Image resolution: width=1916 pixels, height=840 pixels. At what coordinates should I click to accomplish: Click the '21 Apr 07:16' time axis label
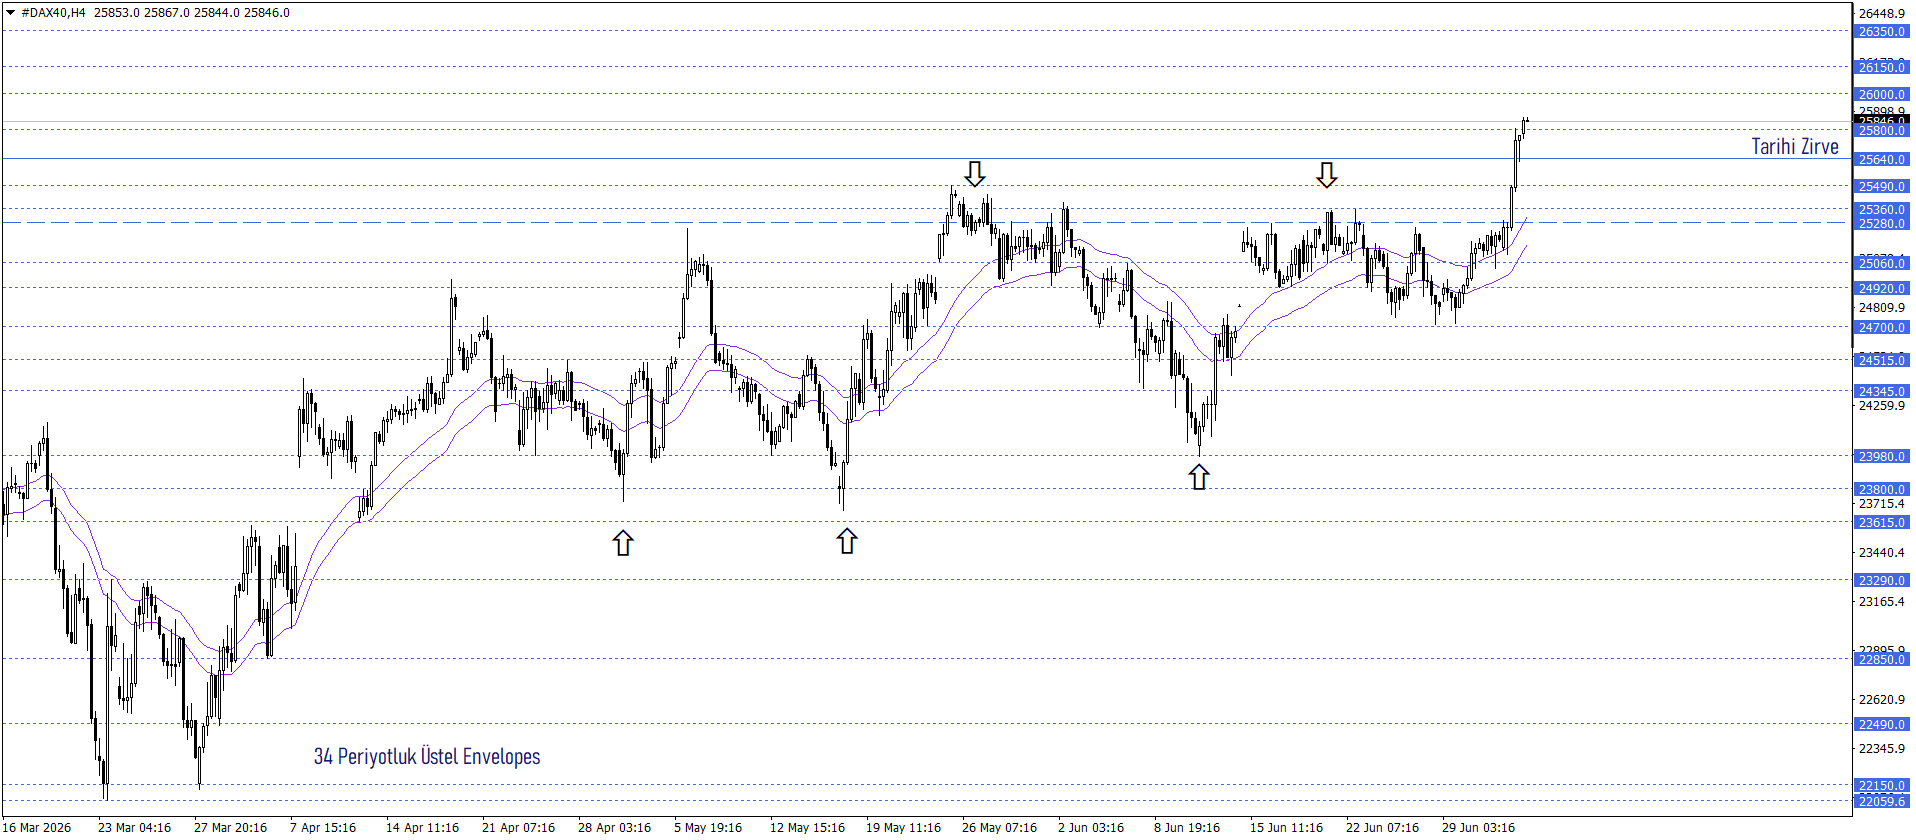tap(519, 828)
